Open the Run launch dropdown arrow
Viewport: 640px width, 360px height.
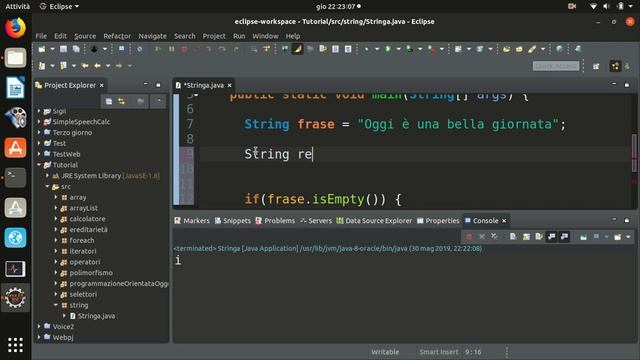398,49
